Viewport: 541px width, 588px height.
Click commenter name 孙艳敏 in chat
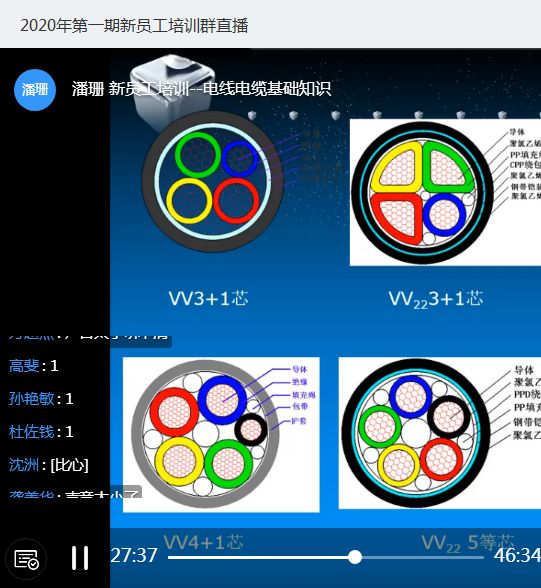pyautogui.click(x=31, y=399)
